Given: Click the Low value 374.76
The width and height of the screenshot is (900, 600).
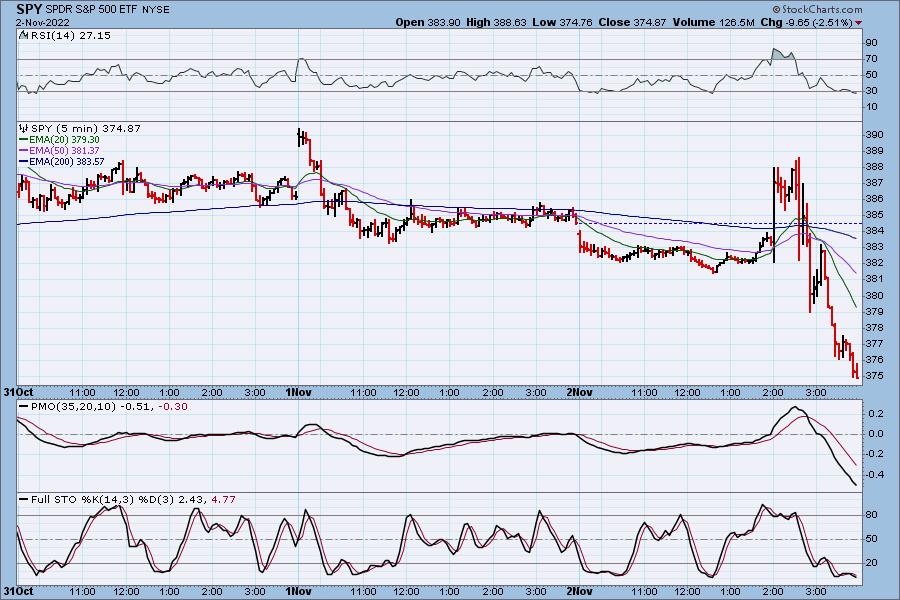Looking at the screenshot, I should pos(576,22).
